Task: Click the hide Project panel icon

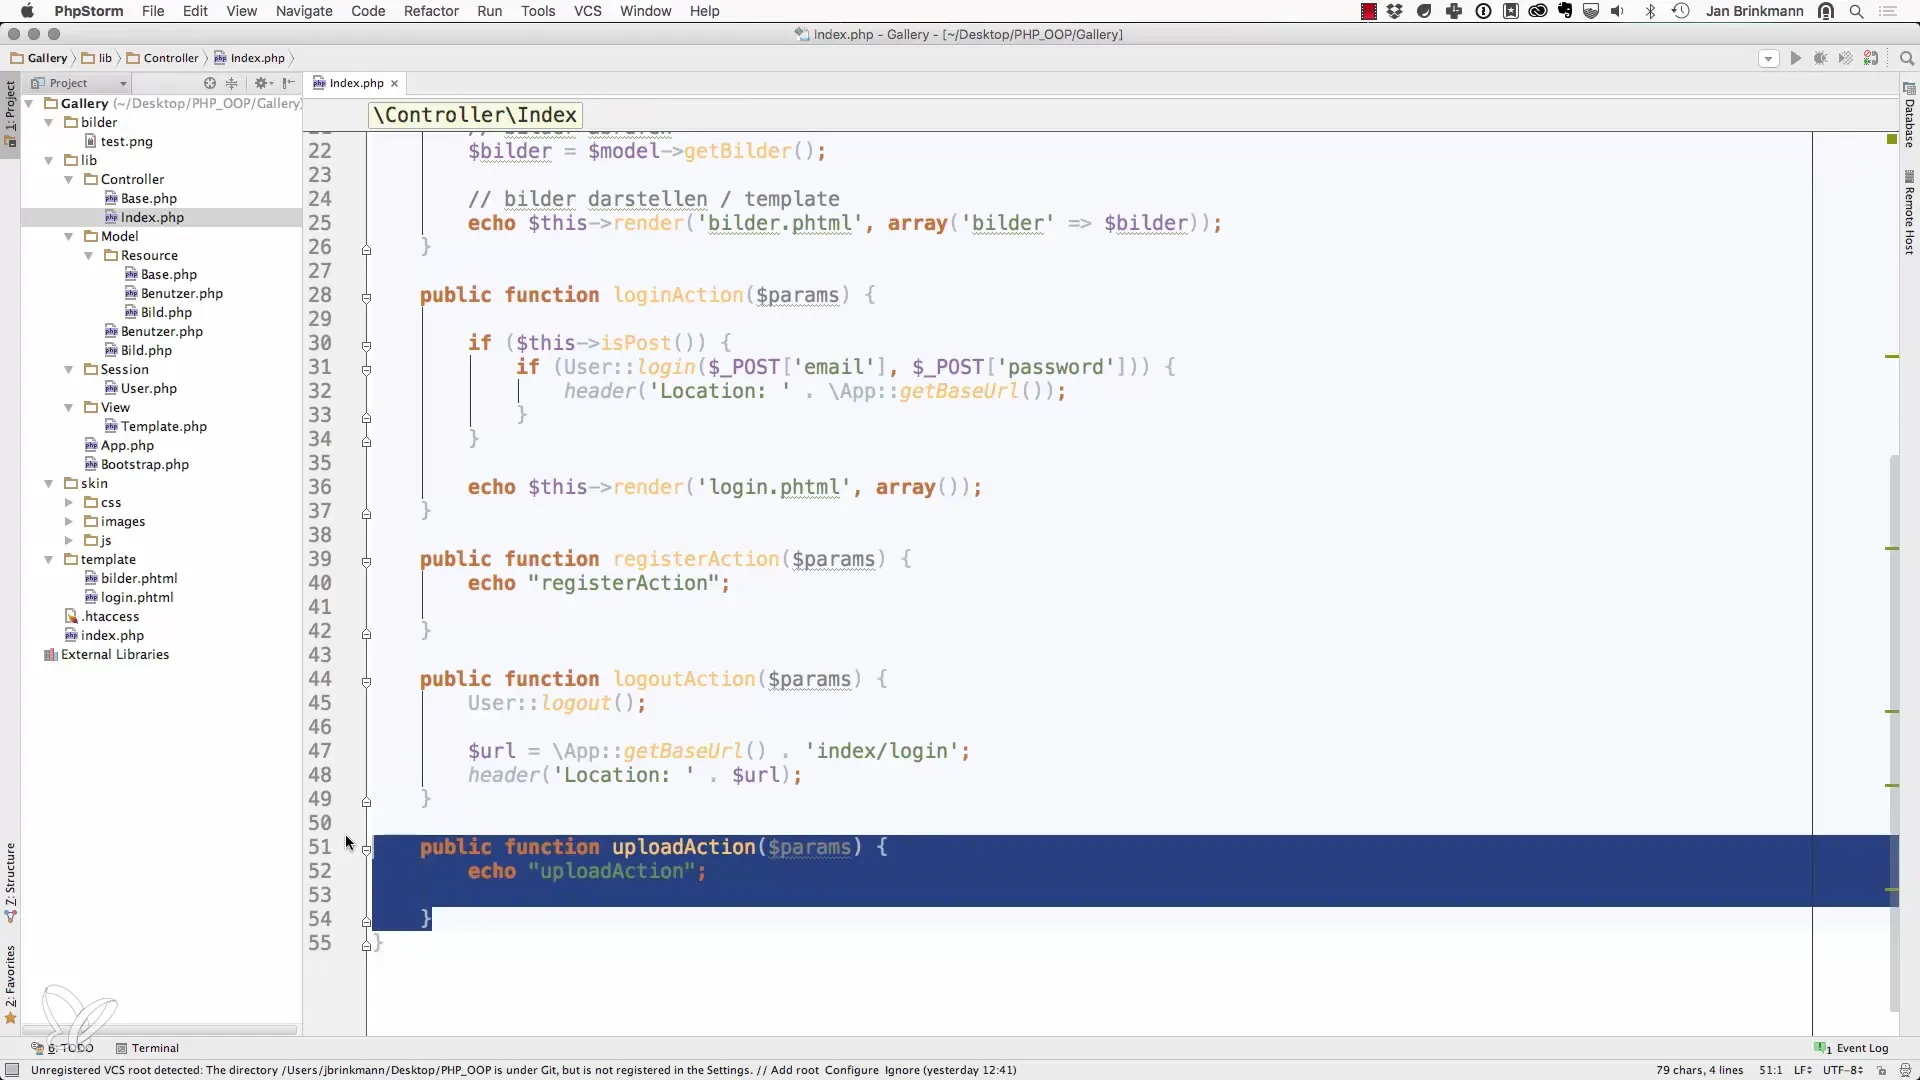Action: (x=289, y=83)
